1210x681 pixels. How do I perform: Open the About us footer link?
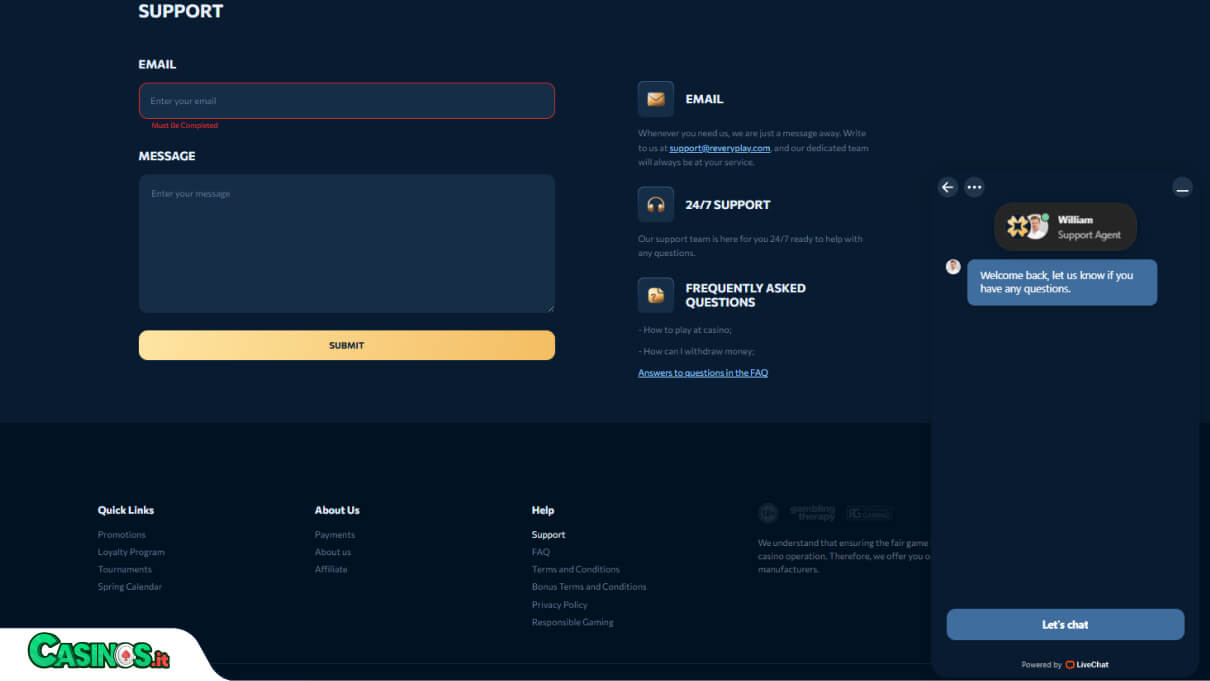coord(333,552)
